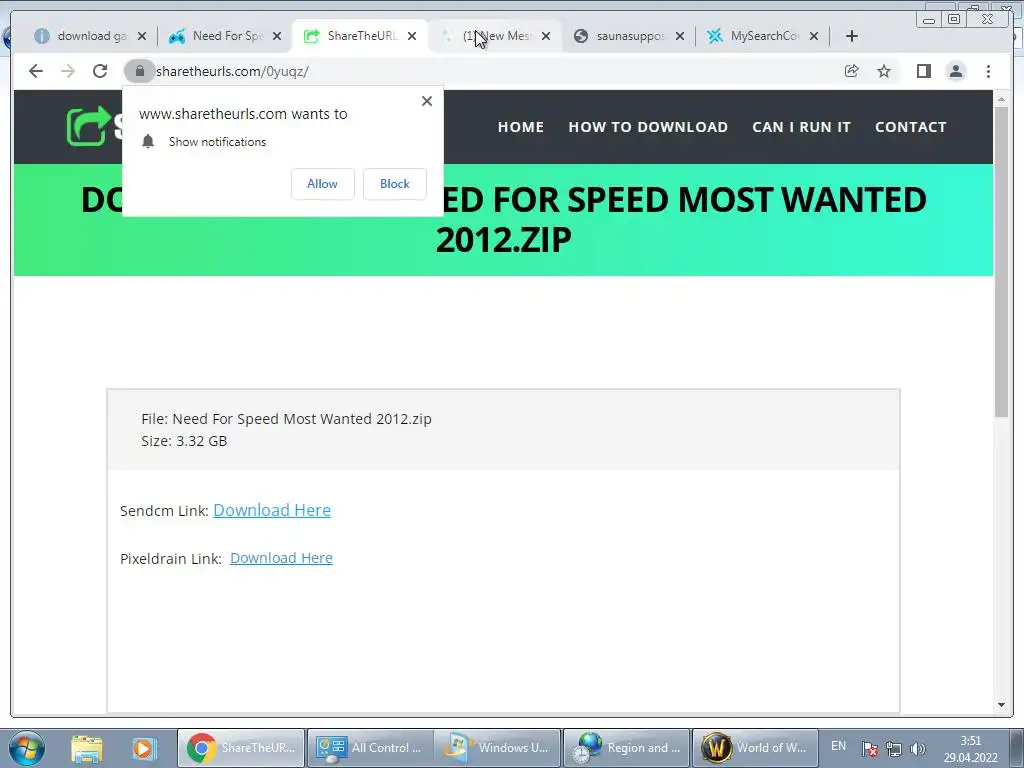Select the file name text line
The width and height of the screenshot is (1024, 768).
(286, 419)
